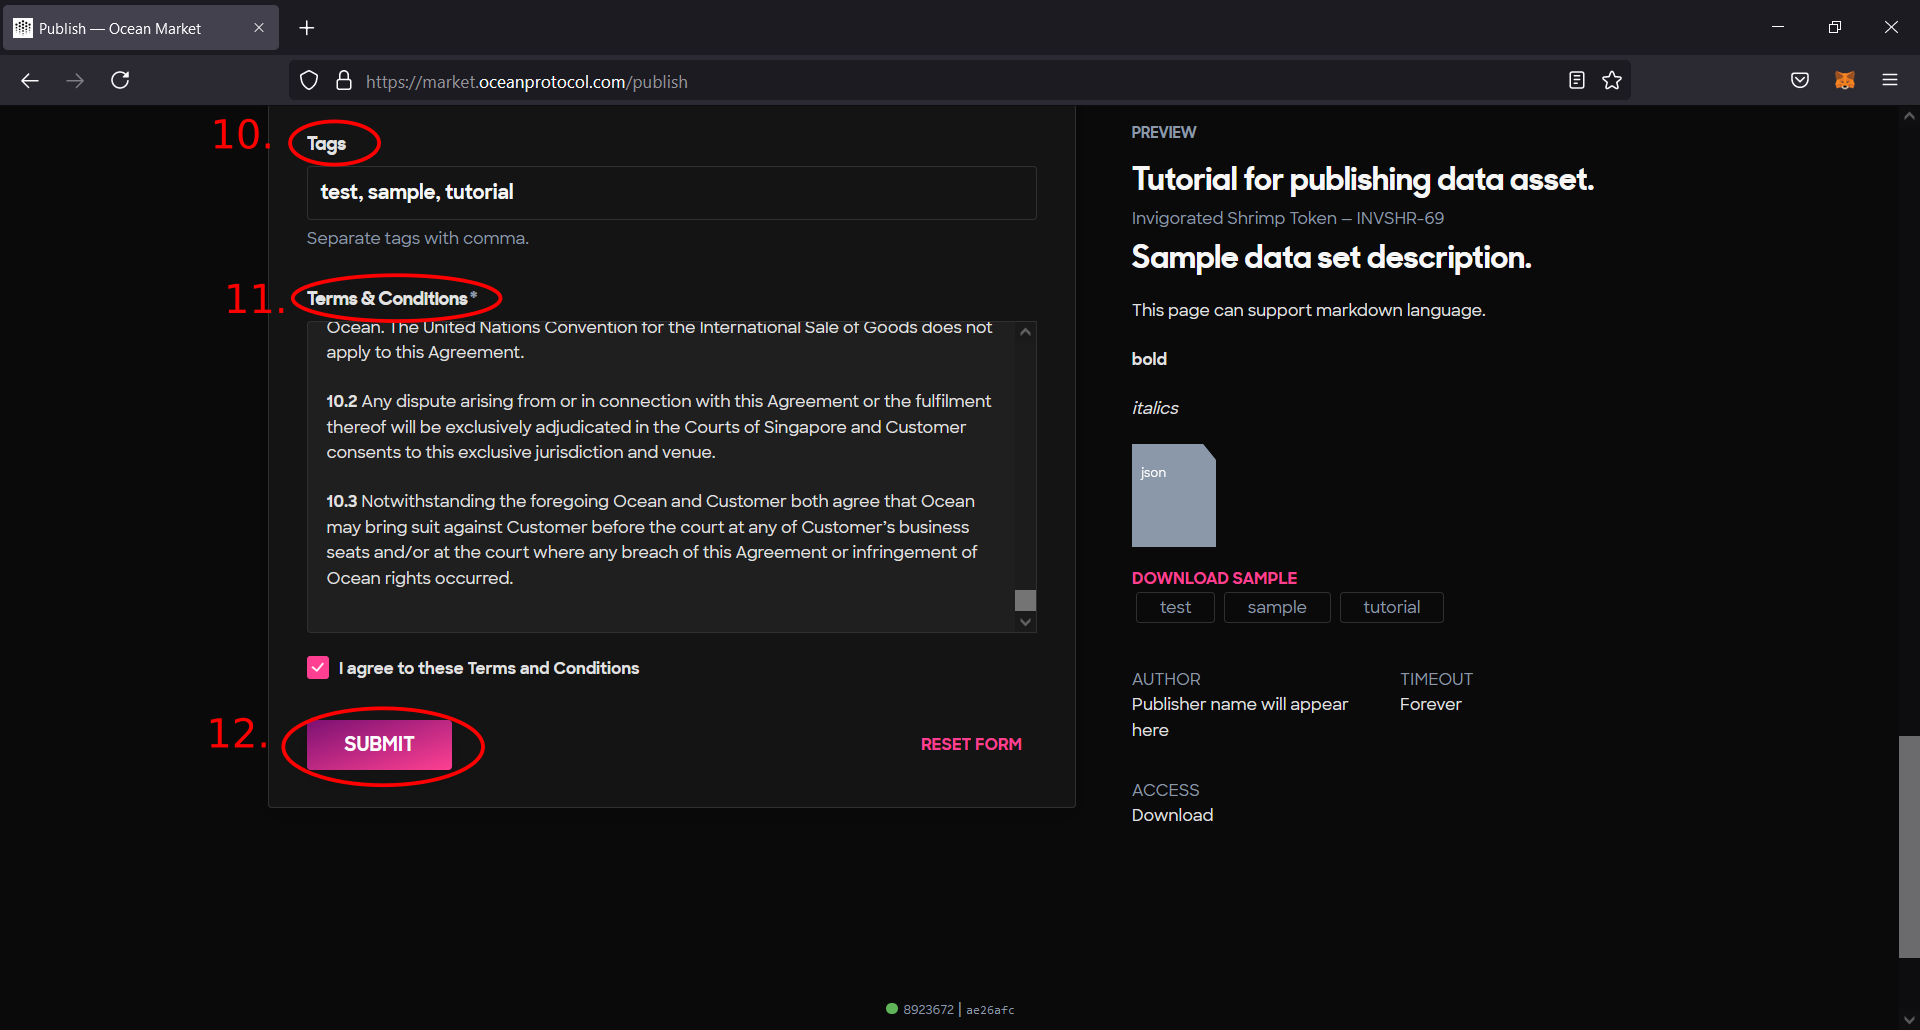
Task: Click the block number 8923672 status
Action: pos(928,1009)
